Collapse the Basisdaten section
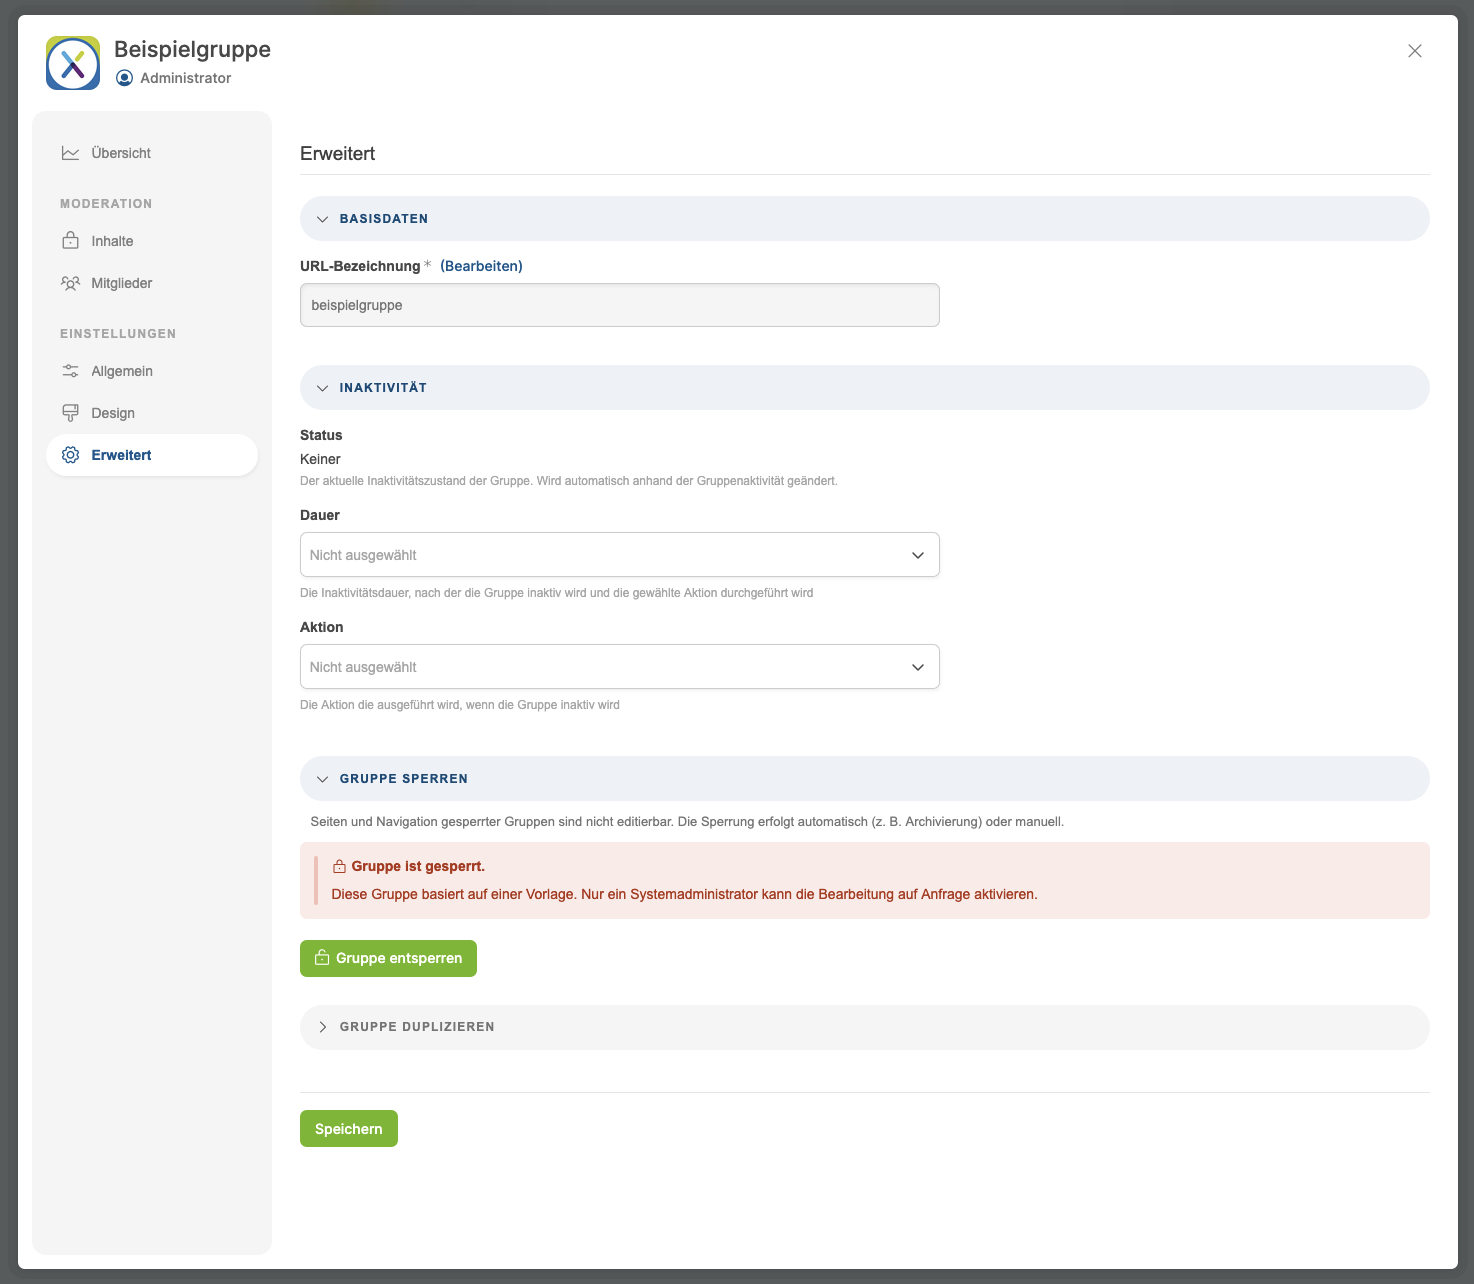The height and width of the screenshot is (1284, 1474). click(323, 219)
